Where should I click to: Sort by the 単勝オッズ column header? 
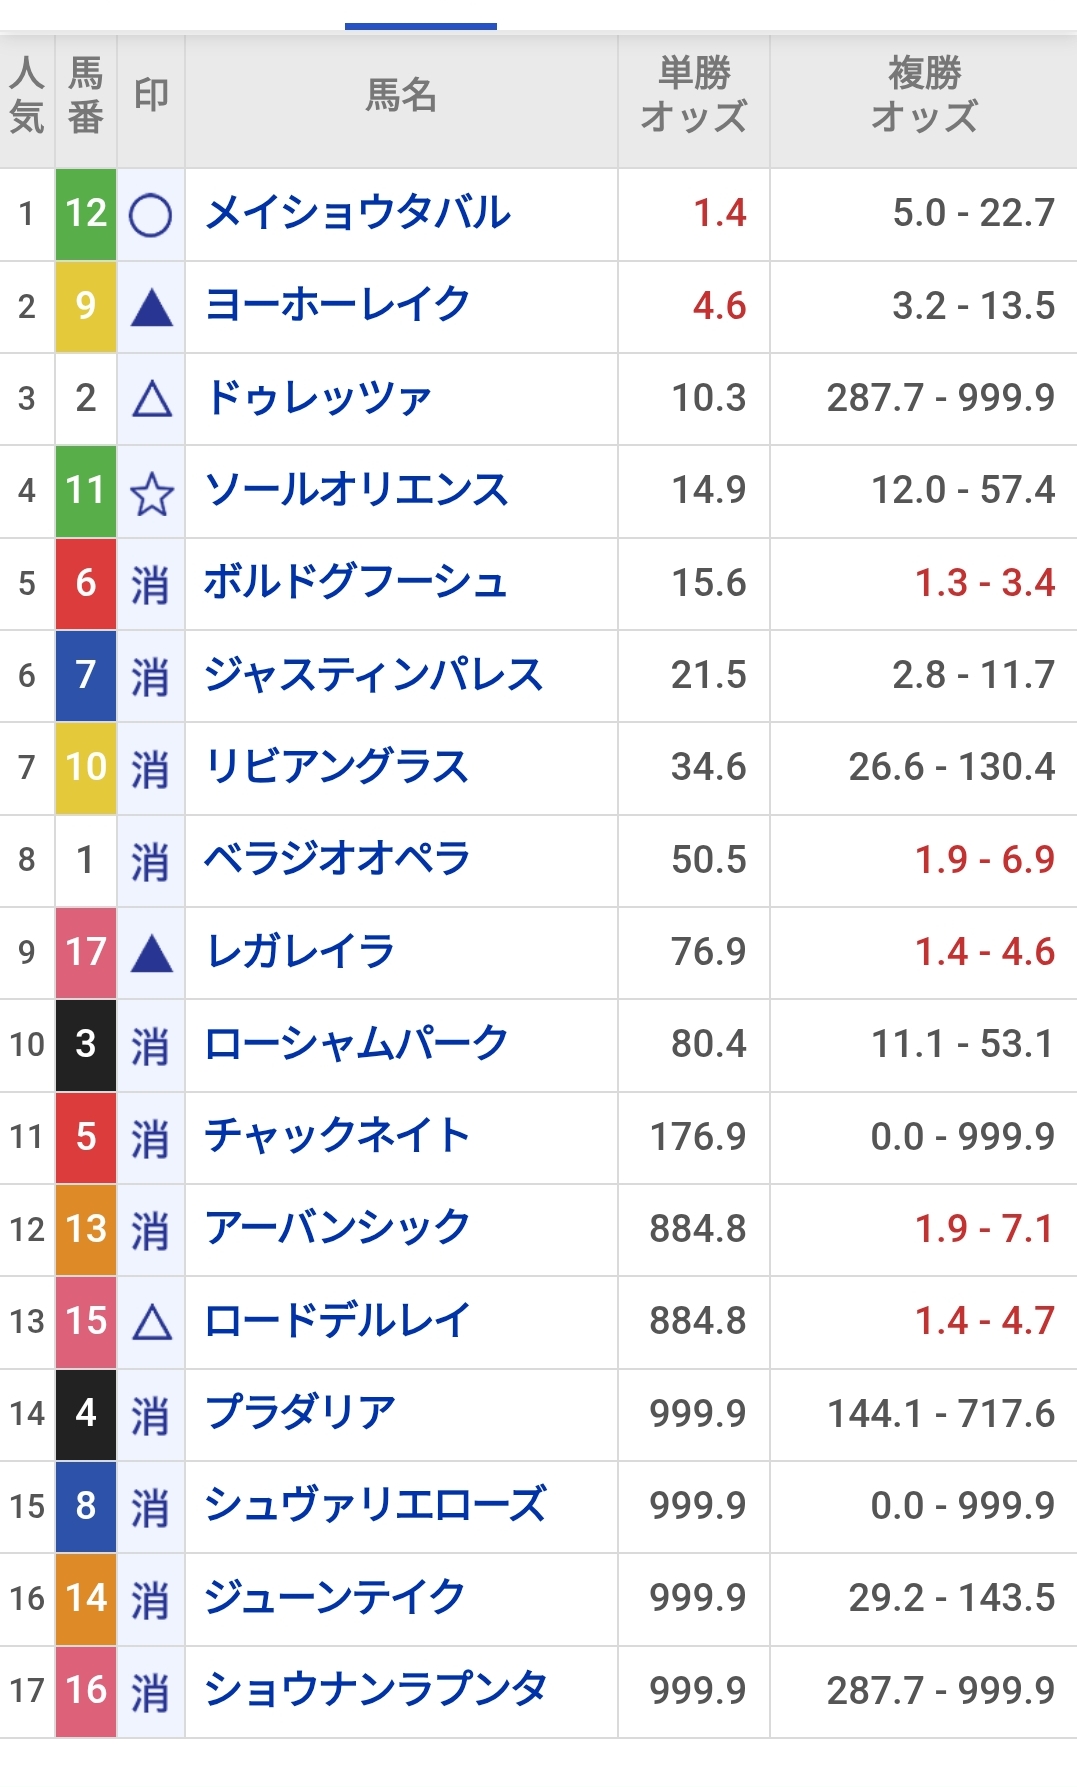pyautogui.click(x=694, y=96)
